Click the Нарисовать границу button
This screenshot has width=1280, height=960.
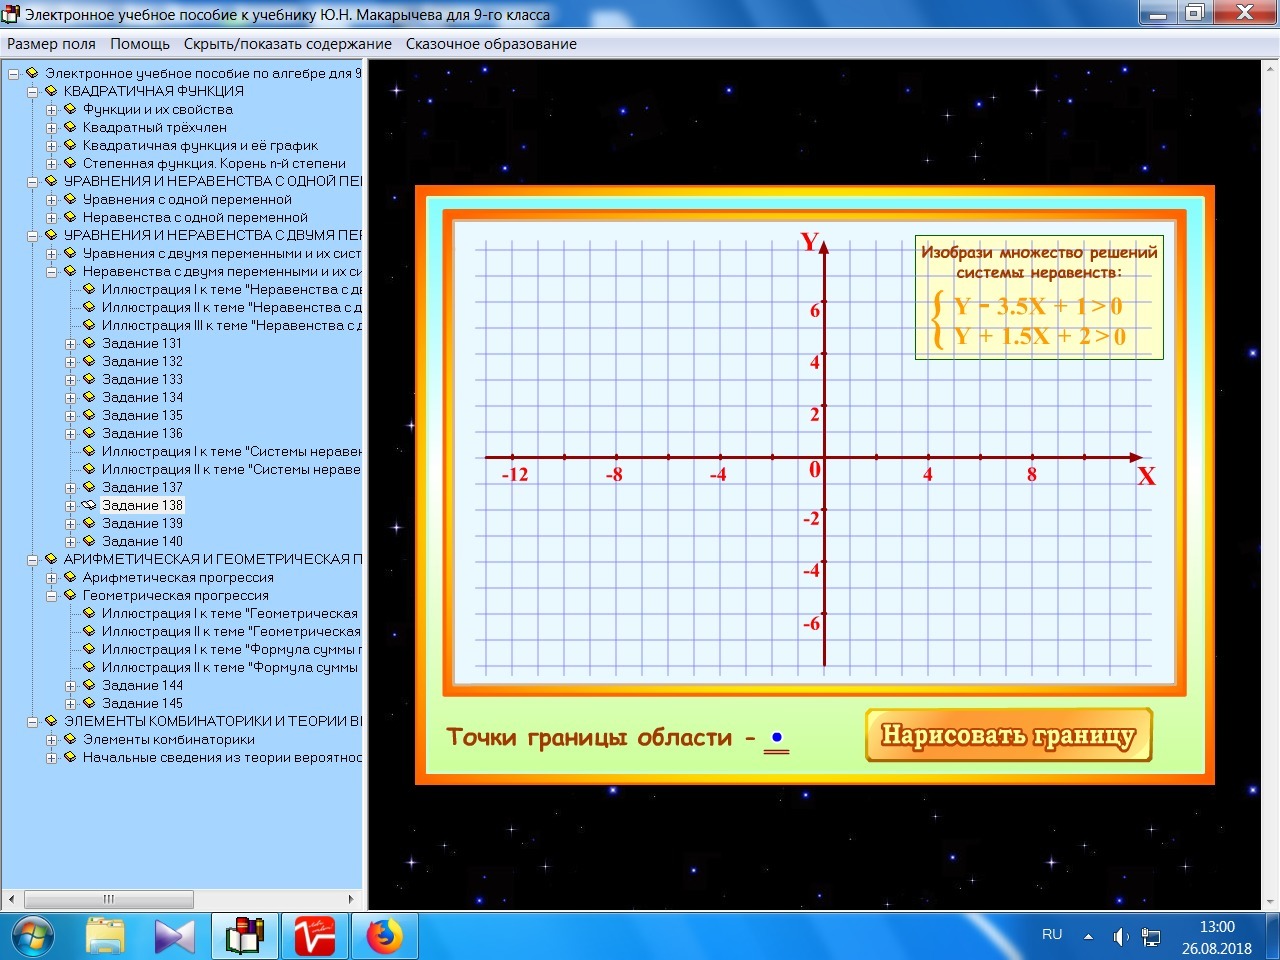click(x=1008, y=736)
